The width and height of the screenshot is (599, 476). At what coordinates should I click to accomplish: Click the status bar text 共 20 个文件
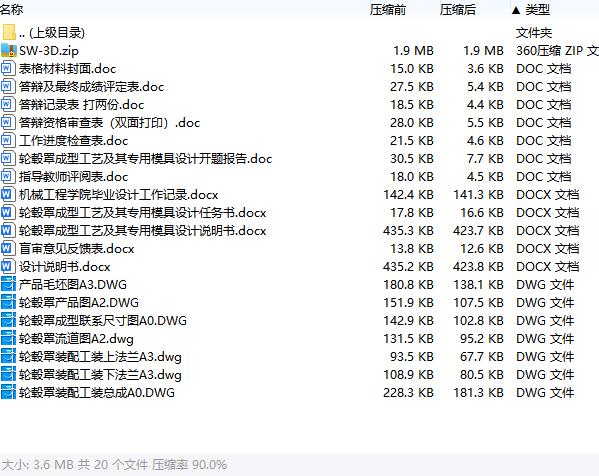[x=113, y=465]
